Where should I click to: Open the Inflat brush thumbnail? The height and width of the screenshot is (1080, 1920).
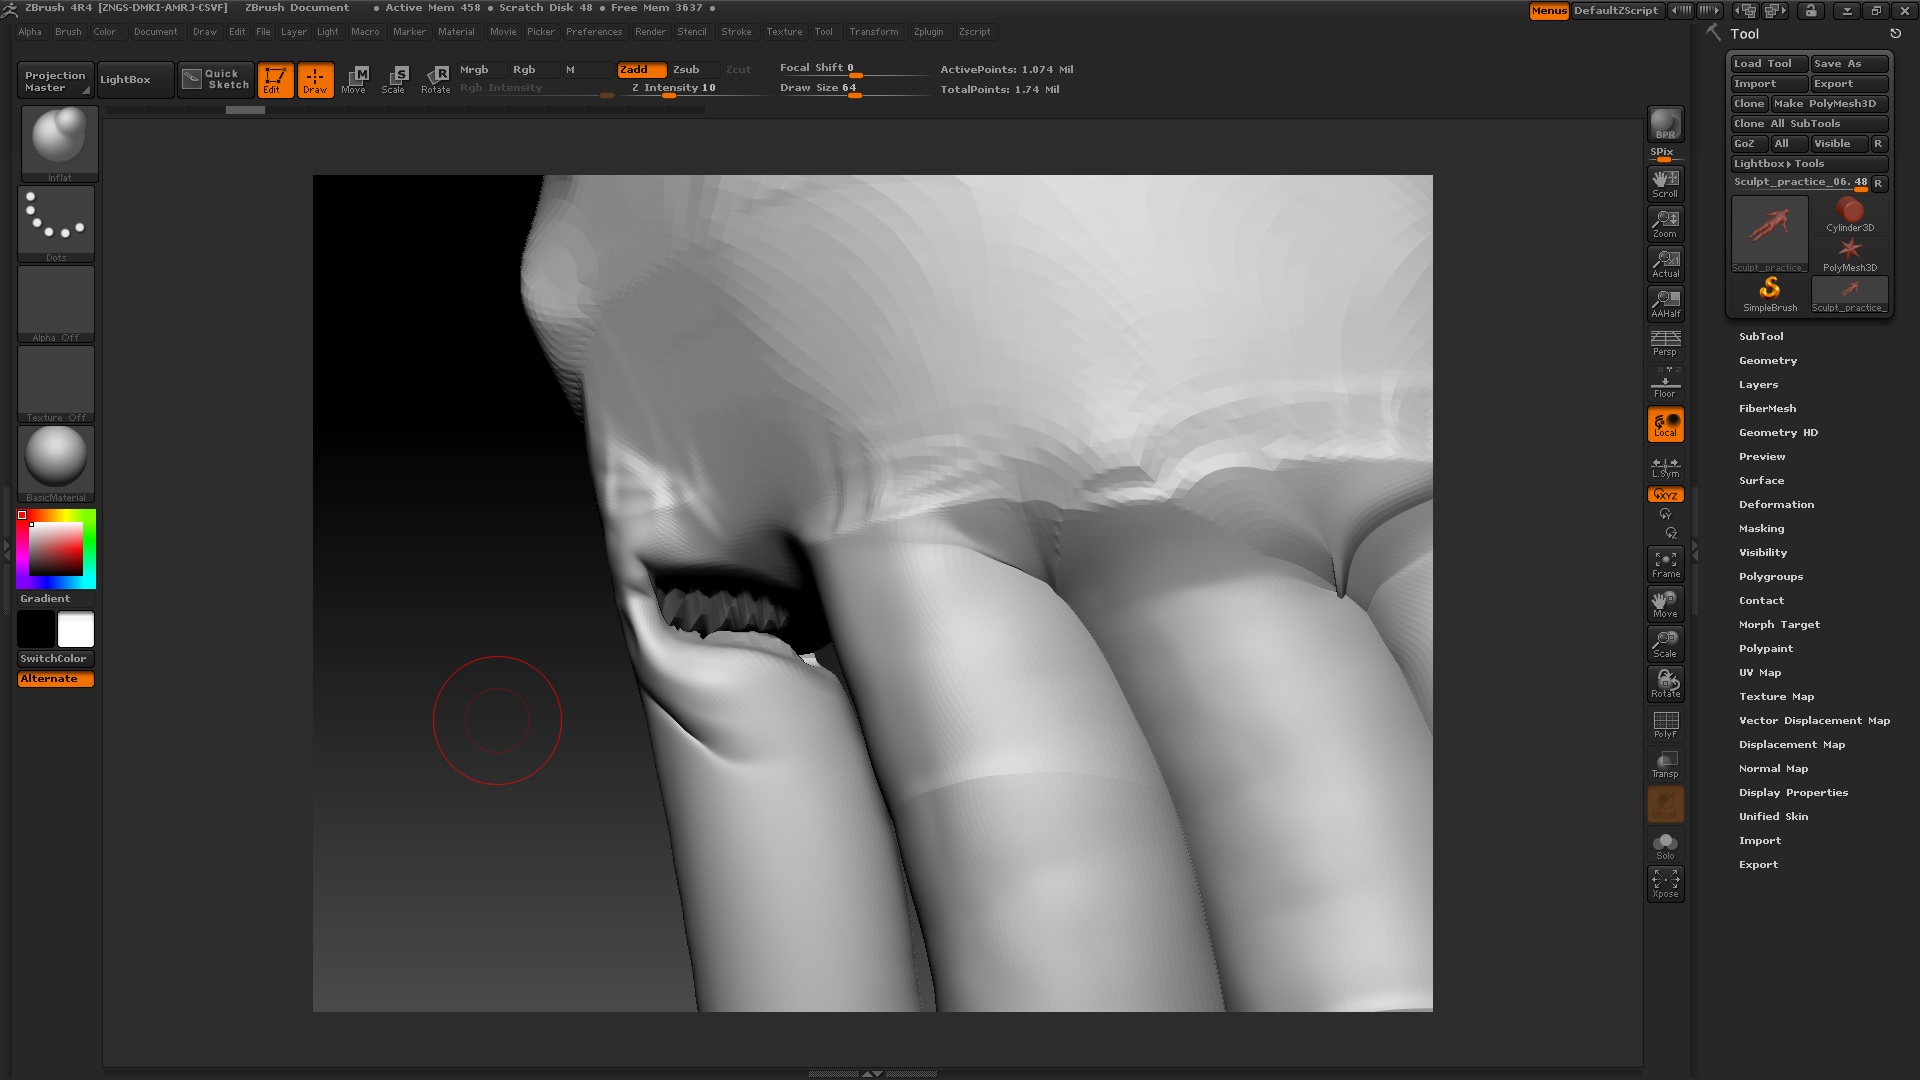click(x=58, y=142)
